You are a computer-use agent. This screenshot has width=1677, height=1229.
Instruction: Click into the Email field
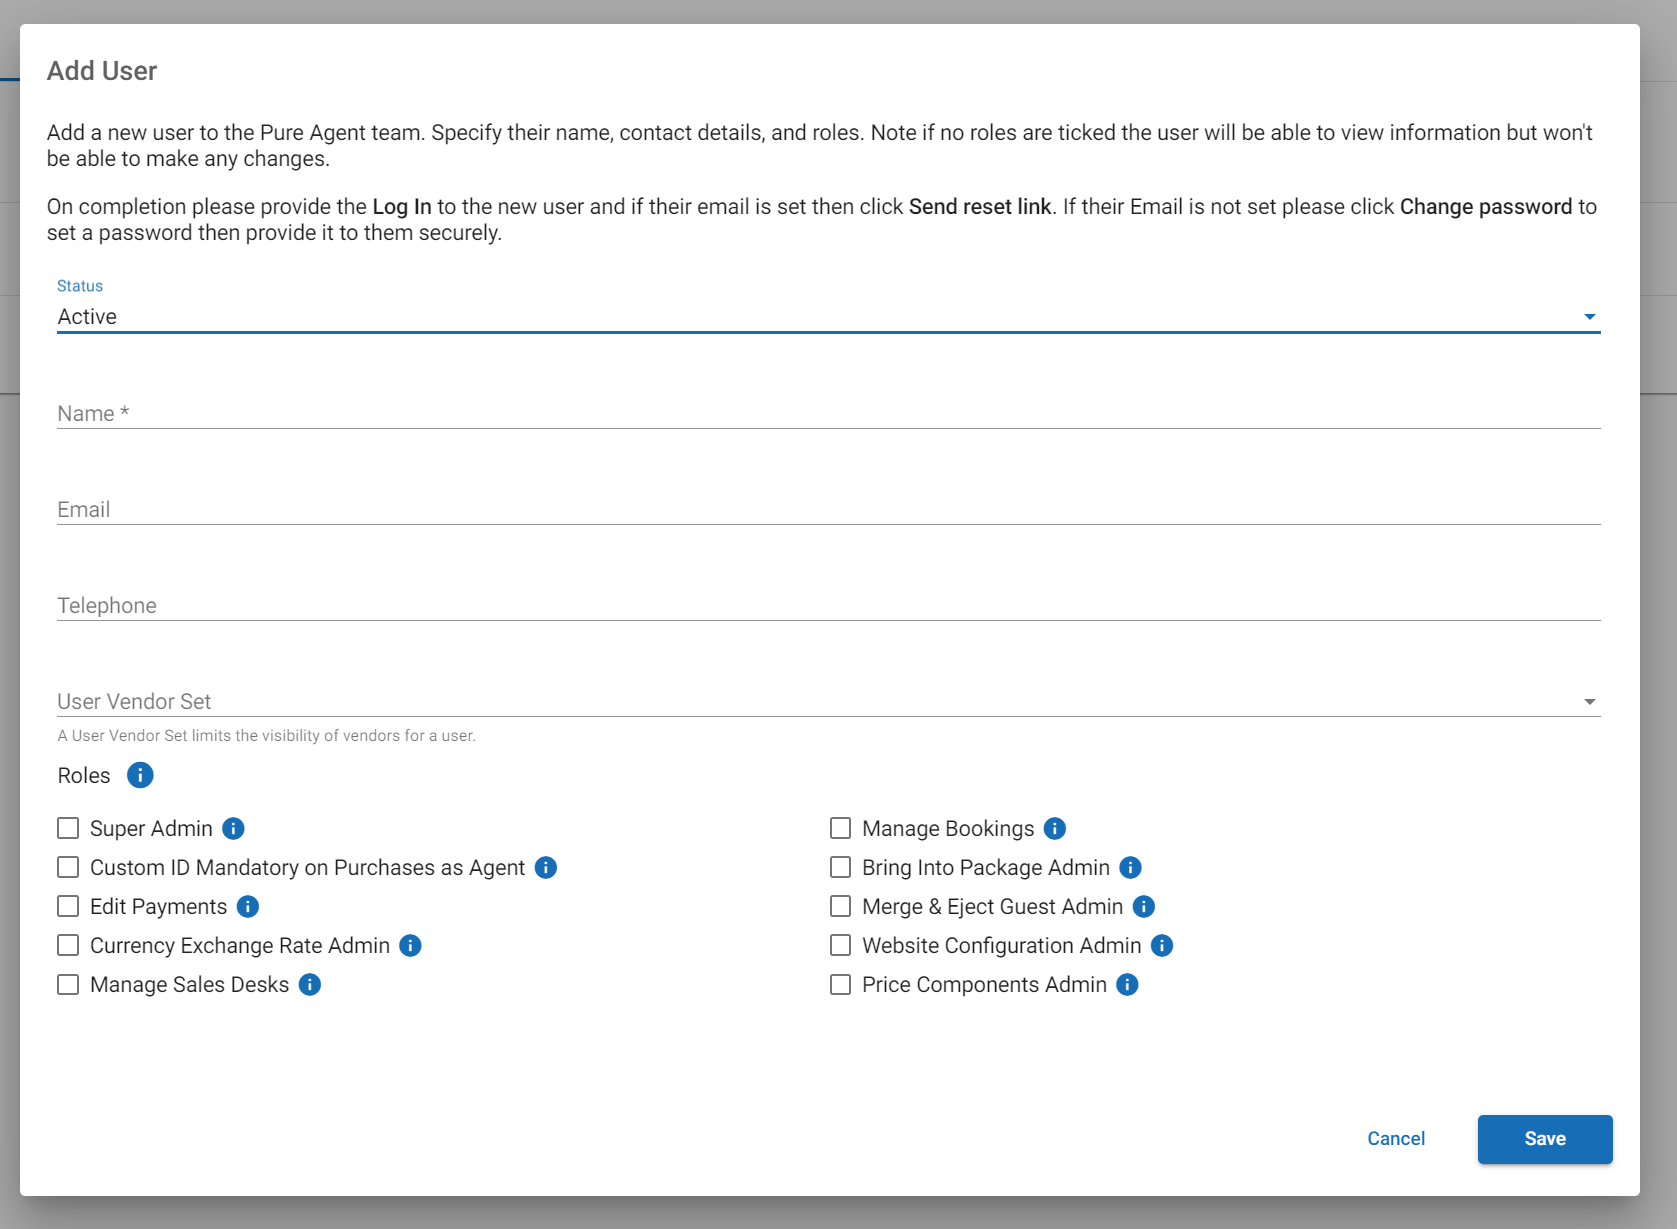828,509
